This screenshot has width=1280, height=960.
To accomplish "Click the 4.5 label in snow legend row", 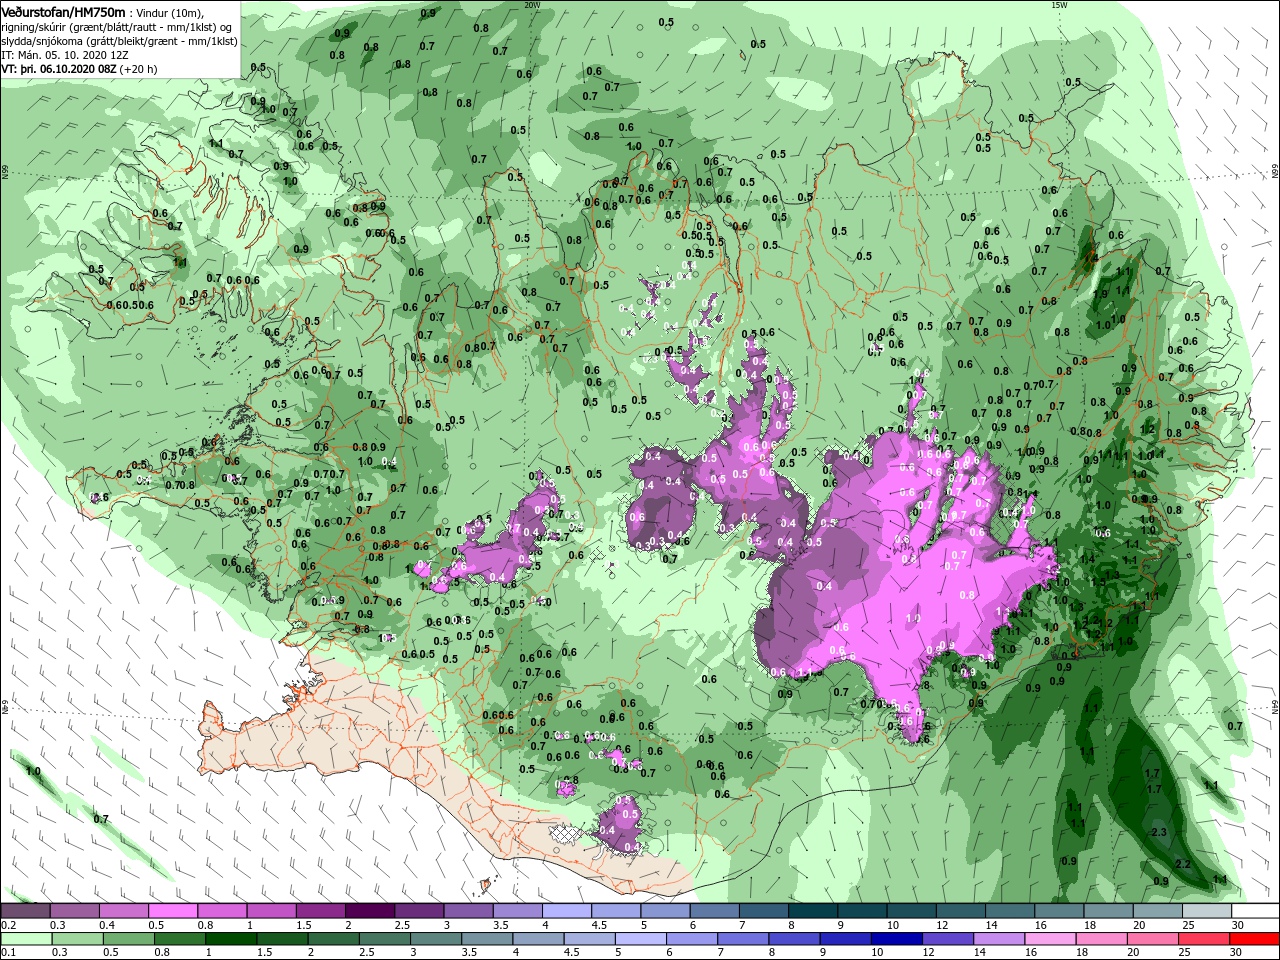I will click(599, 925).
